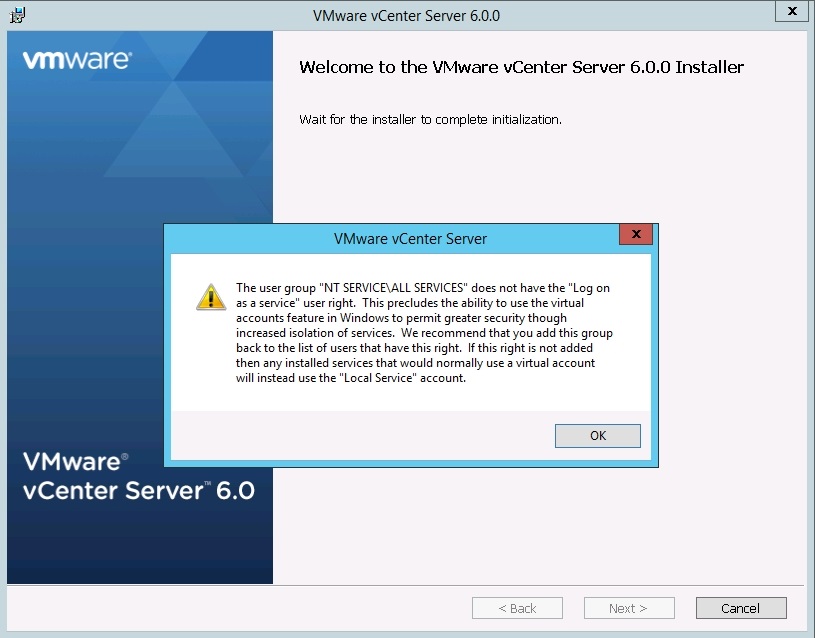
Task: Click the warning dialog's blue title bar
Action: [410, 239]
